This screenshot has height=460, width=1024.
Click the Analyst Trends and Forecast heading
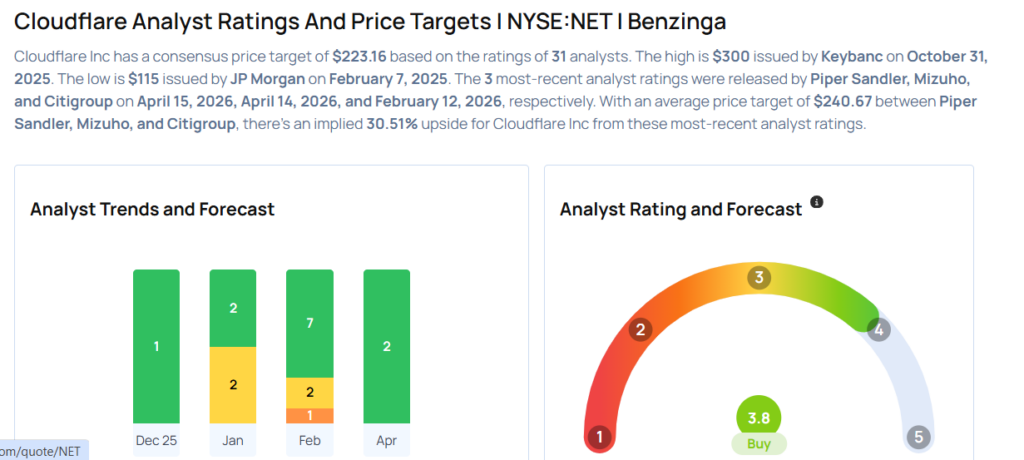coord(152,209)
